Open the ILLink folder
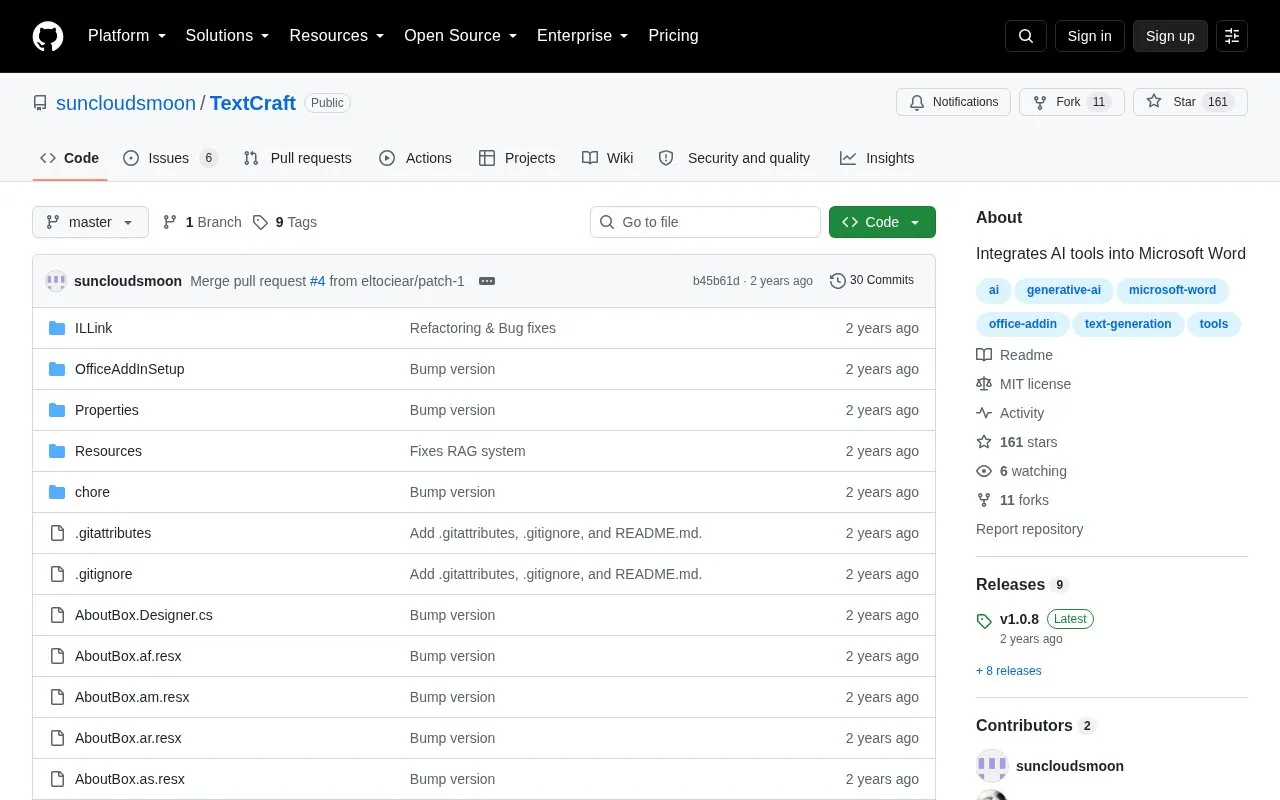 (x=93, y=328)
